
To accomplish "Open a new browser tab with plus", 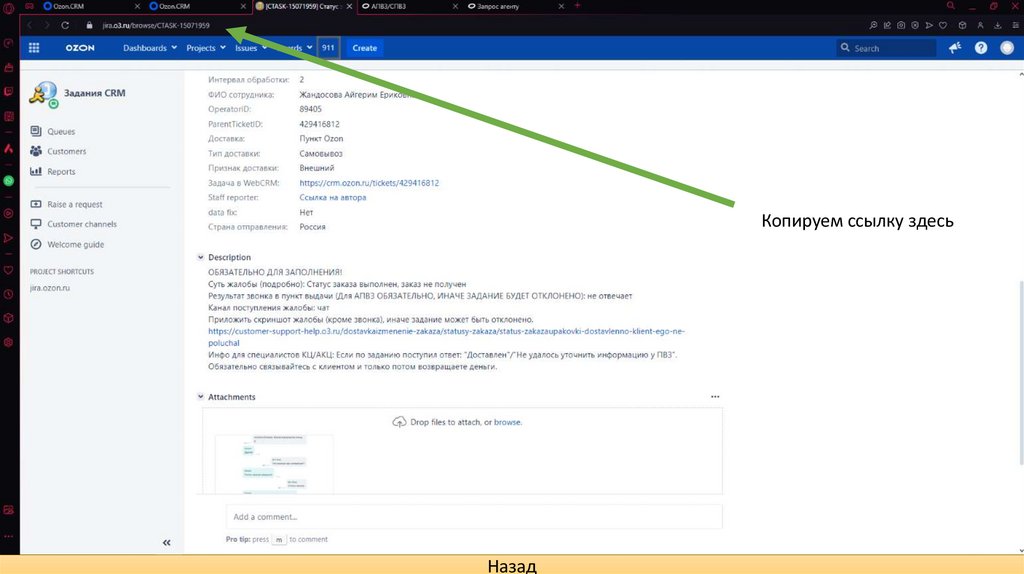I will (x=577, y=5).
